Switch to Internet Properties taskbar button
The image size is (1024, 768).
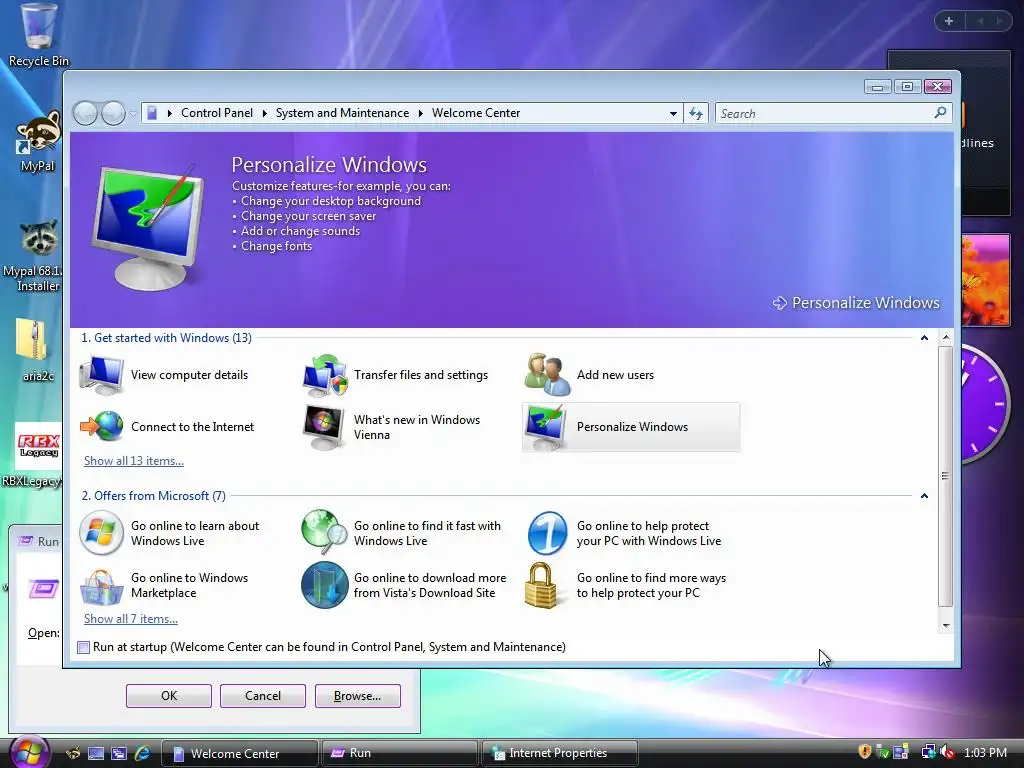click(559, 753)
